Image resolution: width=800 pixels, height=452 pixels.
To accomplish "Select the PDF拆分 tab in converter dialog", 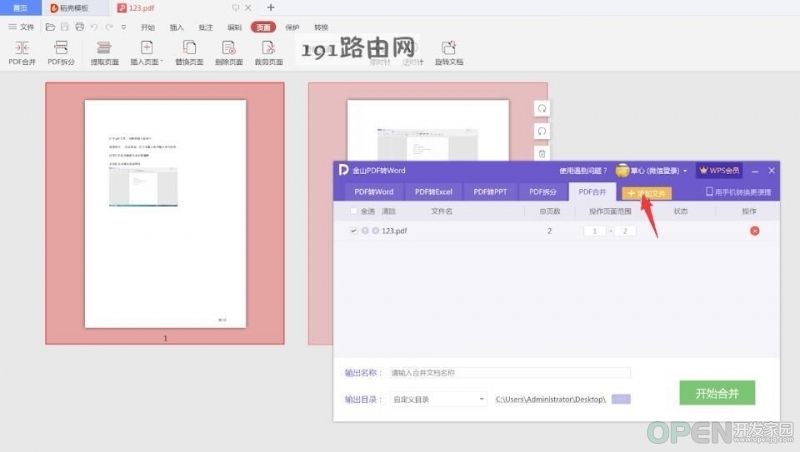I will (543, 192).
